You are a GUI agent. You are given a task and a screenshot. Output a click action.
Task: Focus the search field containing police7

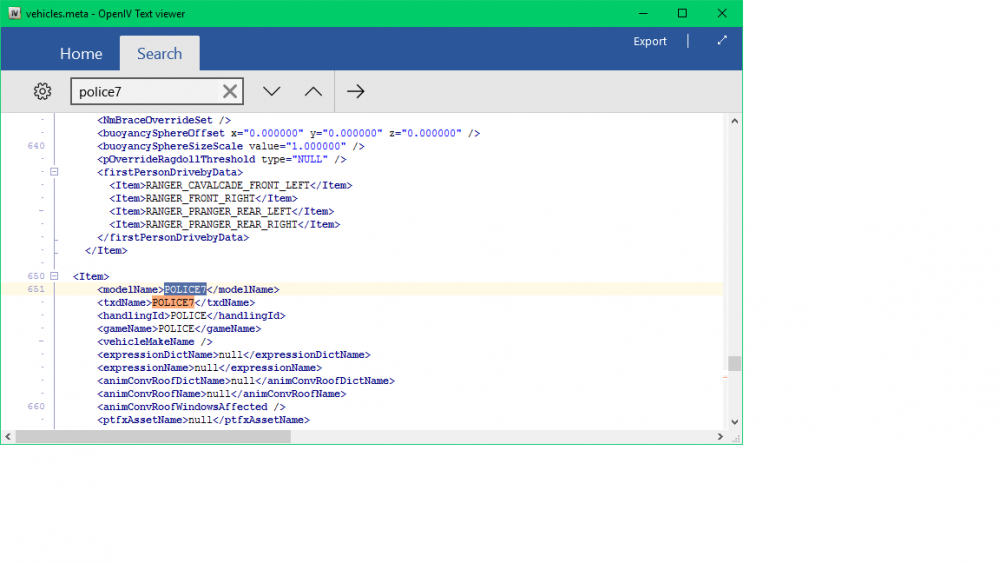[x=145, y=92]
